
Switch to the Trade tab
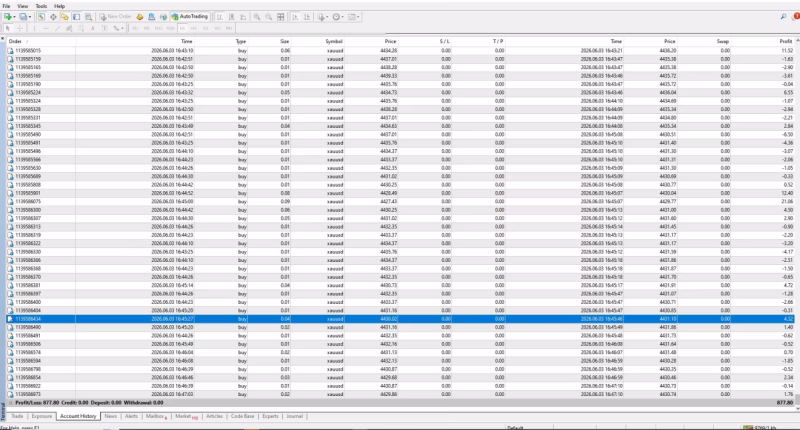pyautogui.click(x=17, y=416)
